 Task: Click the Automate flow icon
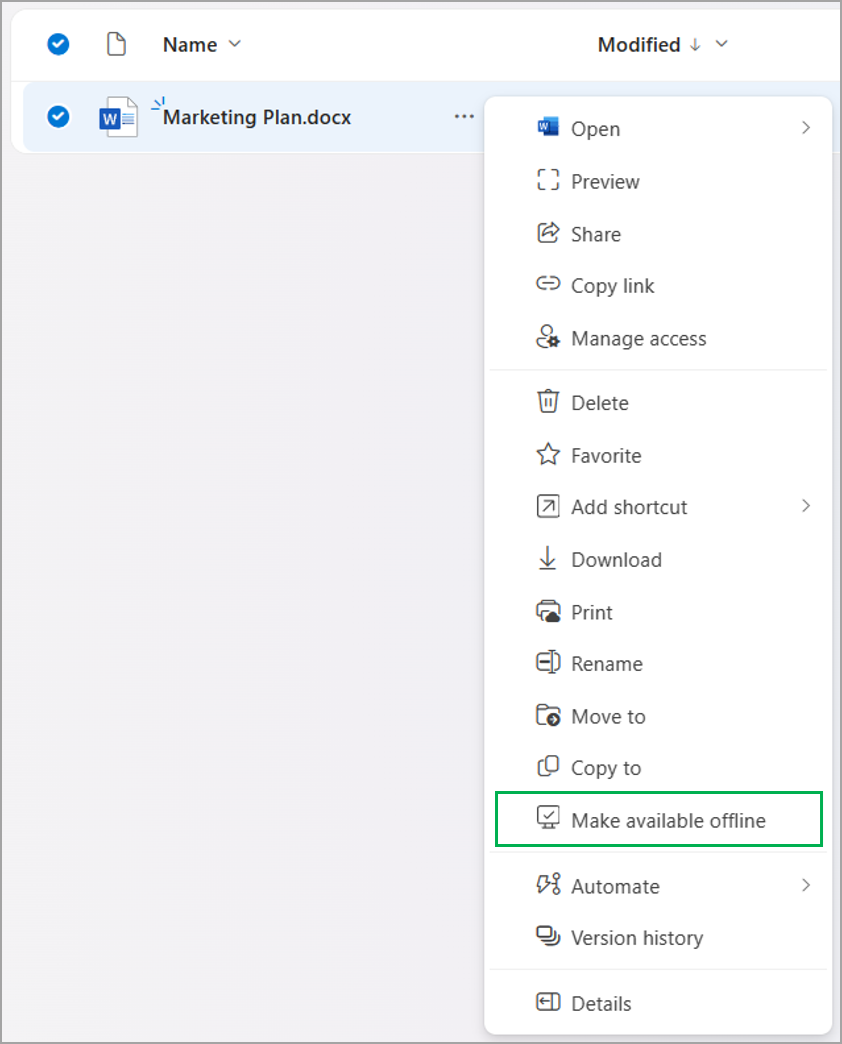[548, 884]
